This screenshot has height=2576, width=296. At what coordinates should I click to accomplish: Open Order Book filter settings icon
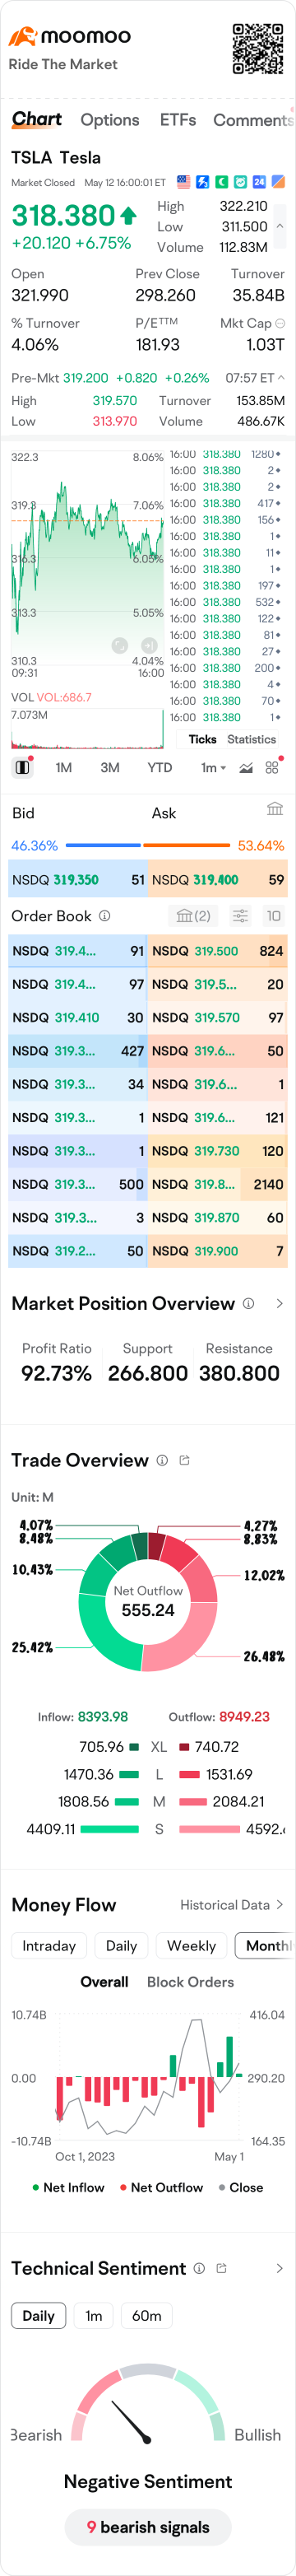[x=240, y=916]
